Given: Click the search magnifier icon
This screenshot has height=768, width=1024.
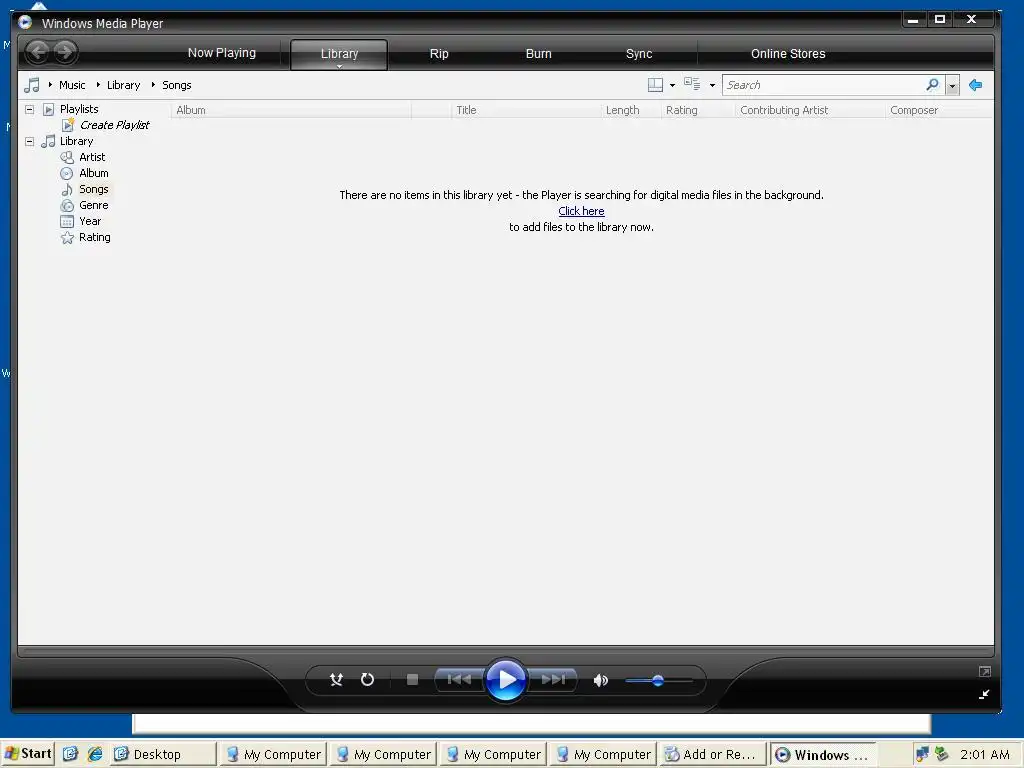Looking at the screenshot, I should coord(933,84).
